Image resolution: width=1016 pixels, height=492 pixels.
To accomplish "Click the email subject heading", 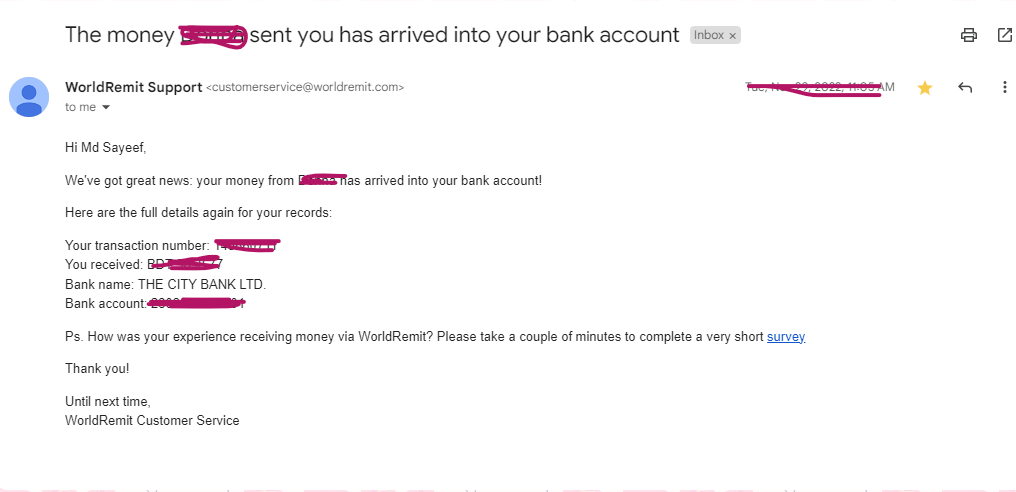I will click(x=372, y=35).
